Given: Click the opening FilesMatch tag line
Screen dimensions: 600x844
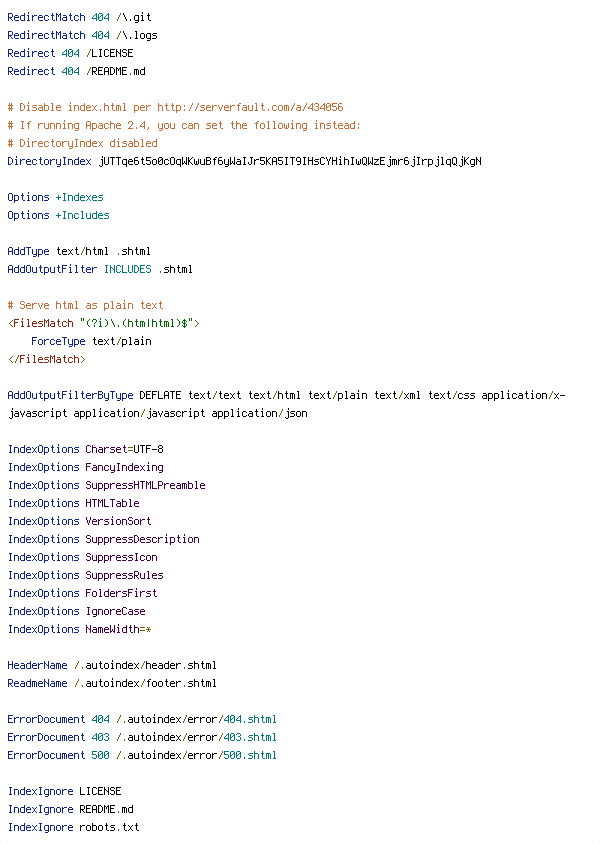Looking at the screenshot, I should (103, 323).
